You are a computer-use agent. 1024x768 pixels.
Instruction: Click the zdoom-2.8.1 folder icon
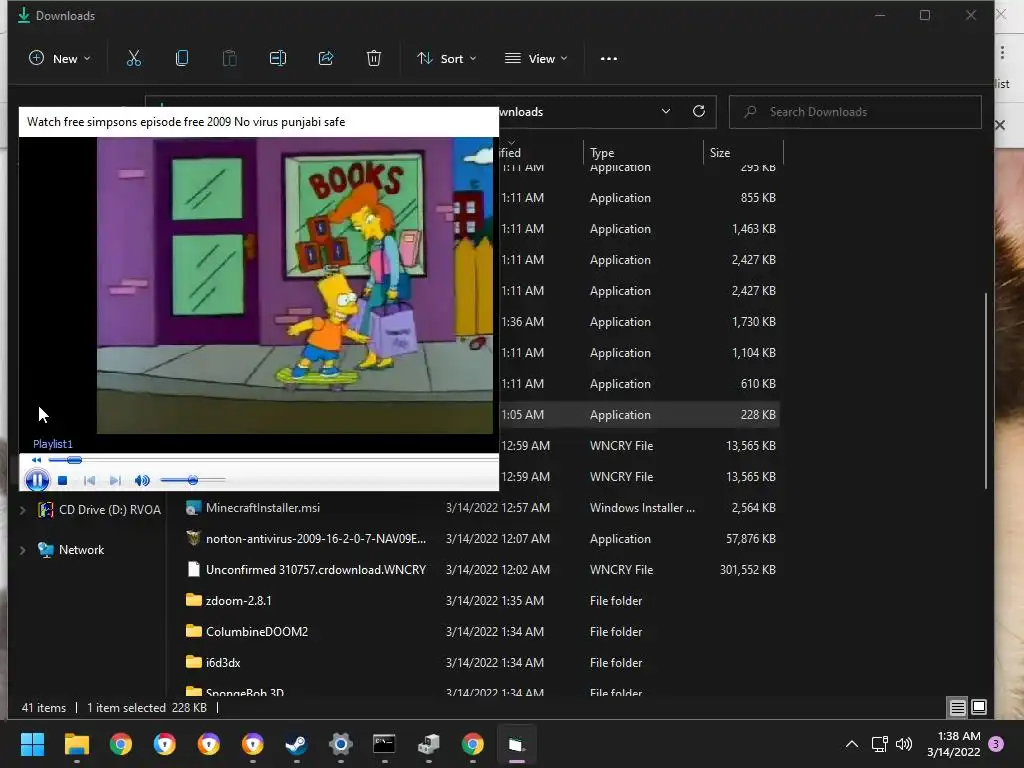coord(193,600)
